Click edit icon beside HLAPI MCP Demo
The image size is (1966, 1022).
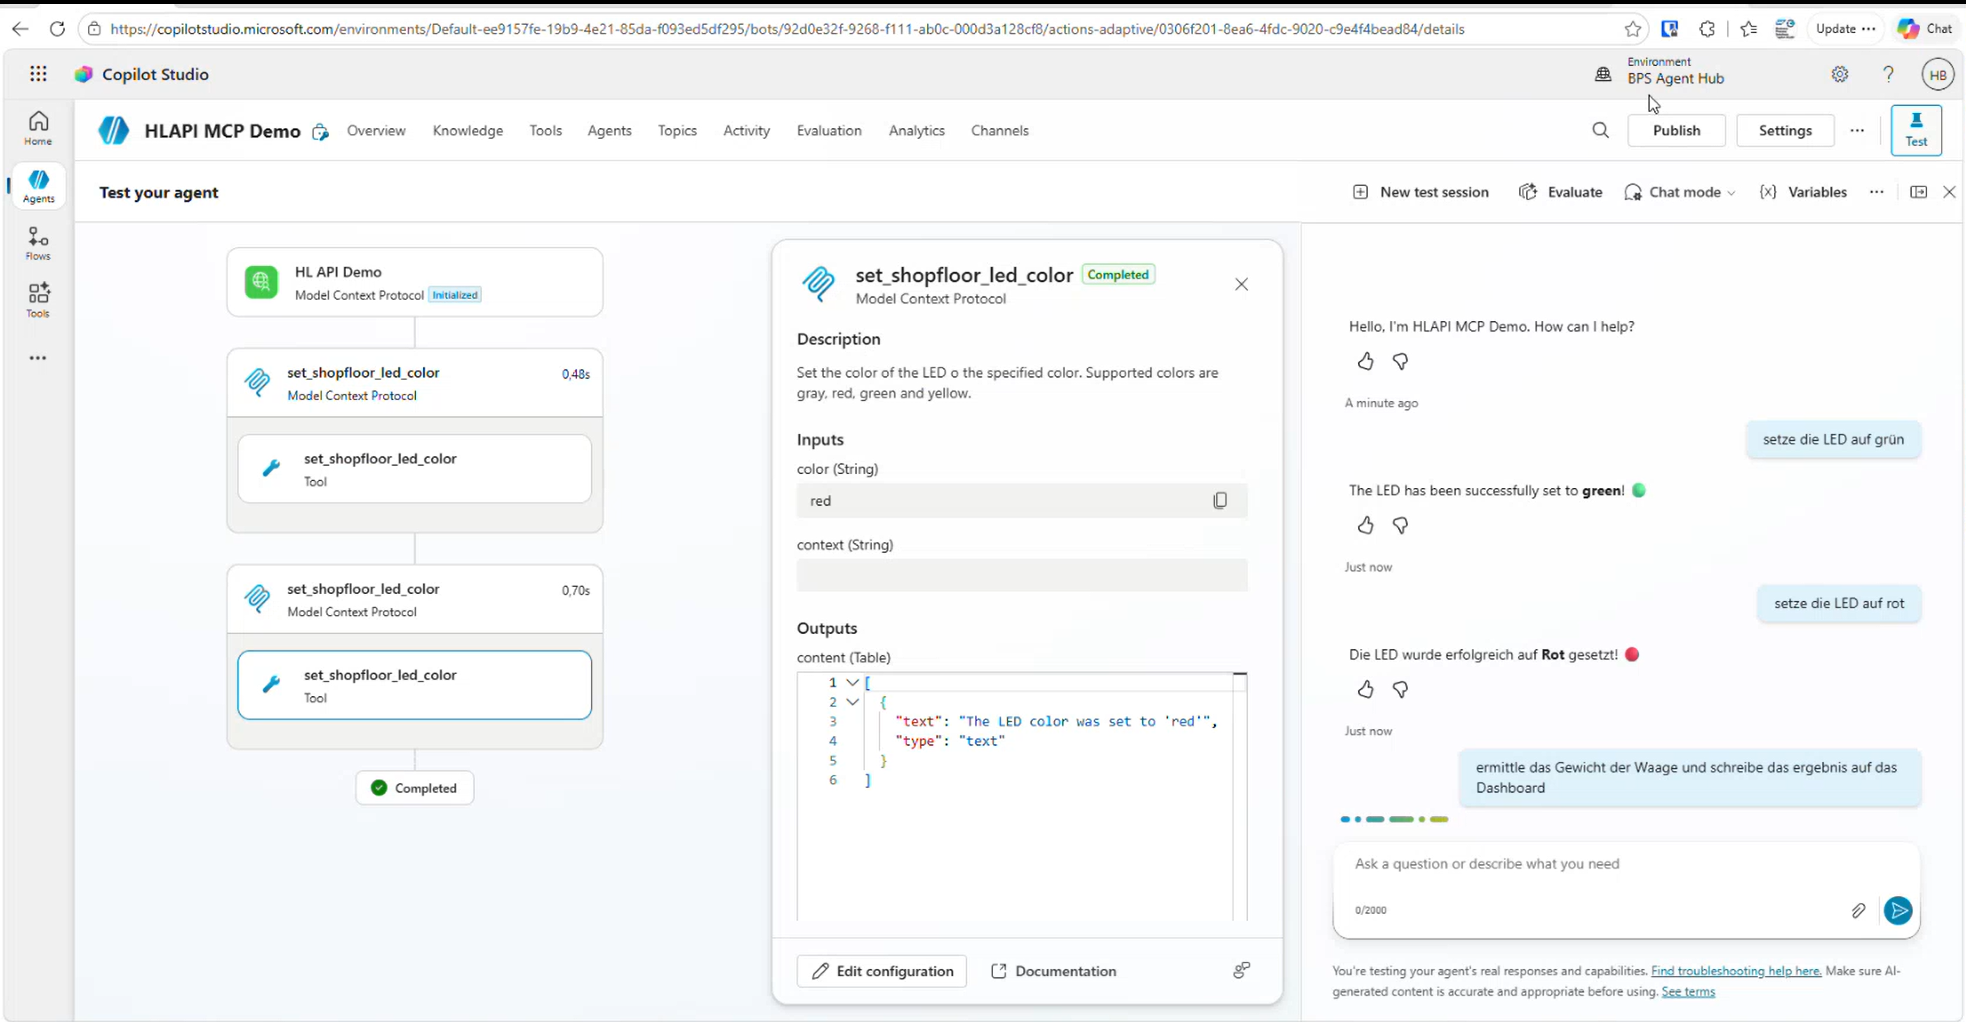pos(320,131)
